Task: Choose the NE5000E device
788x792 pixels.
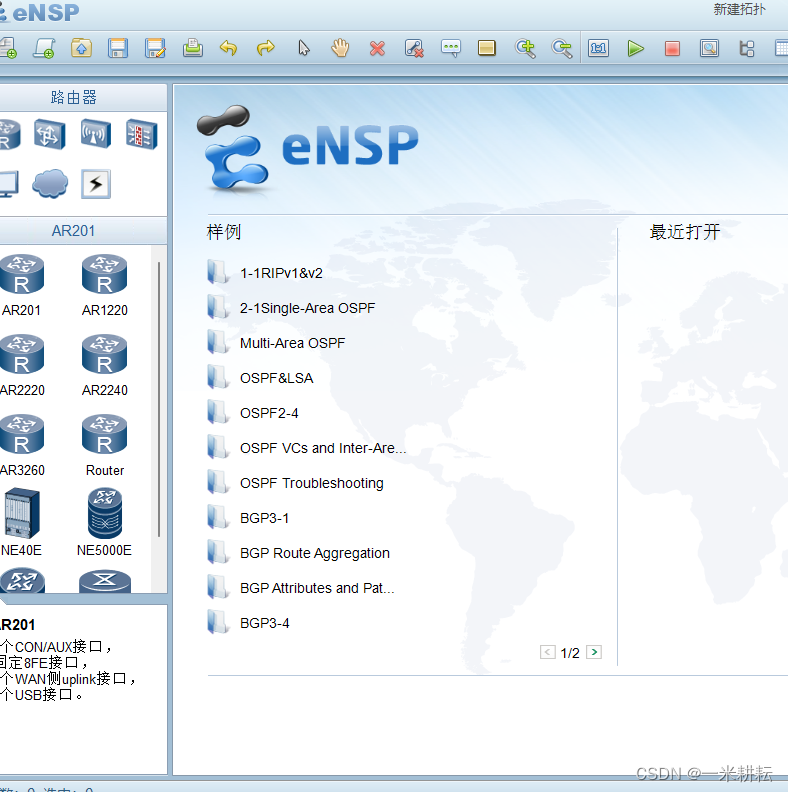Action: 104,522
